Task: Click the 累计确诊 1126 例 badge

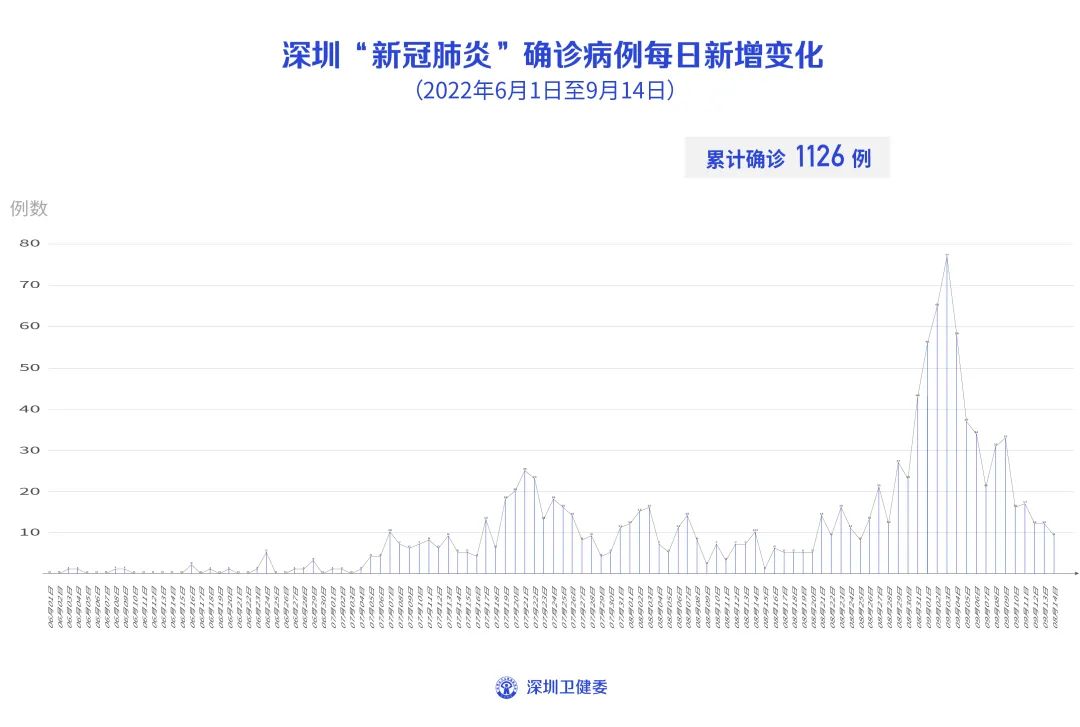Action: pos(787,158)
